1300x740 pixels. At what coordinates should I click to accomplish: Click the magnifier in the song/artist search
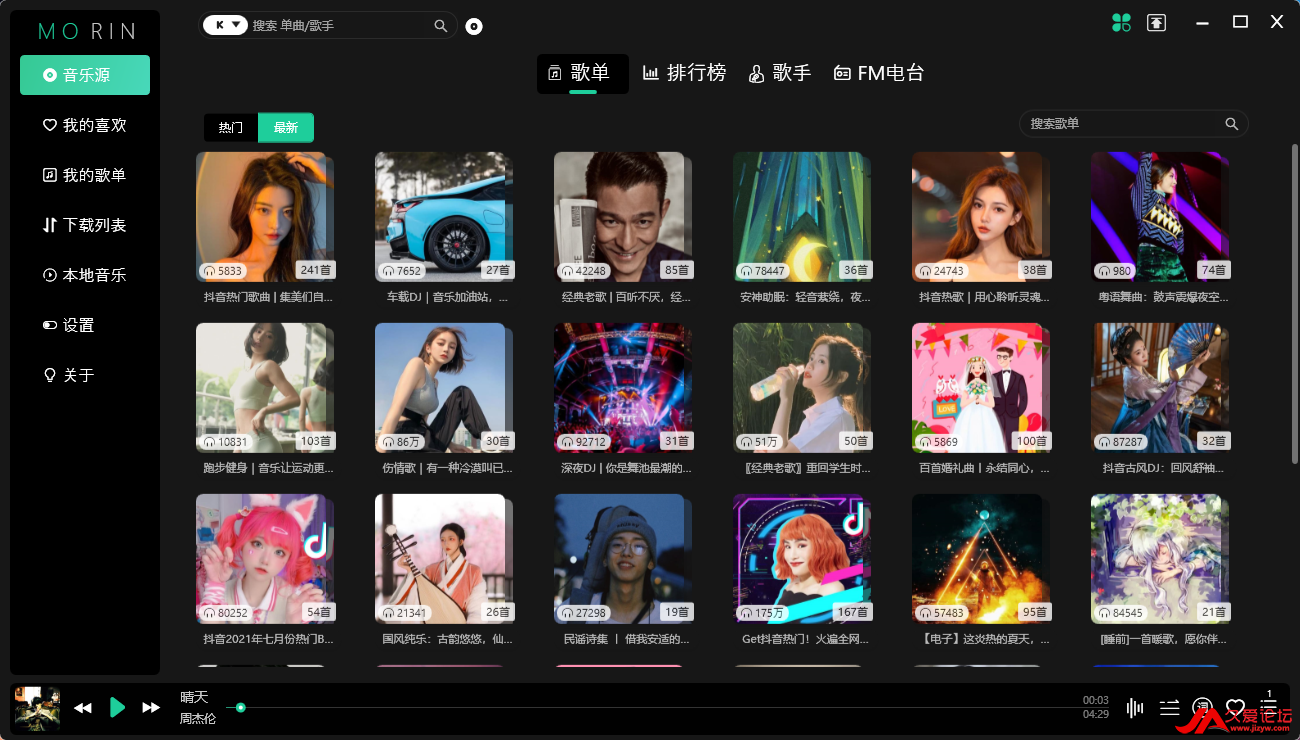point(441,26)
